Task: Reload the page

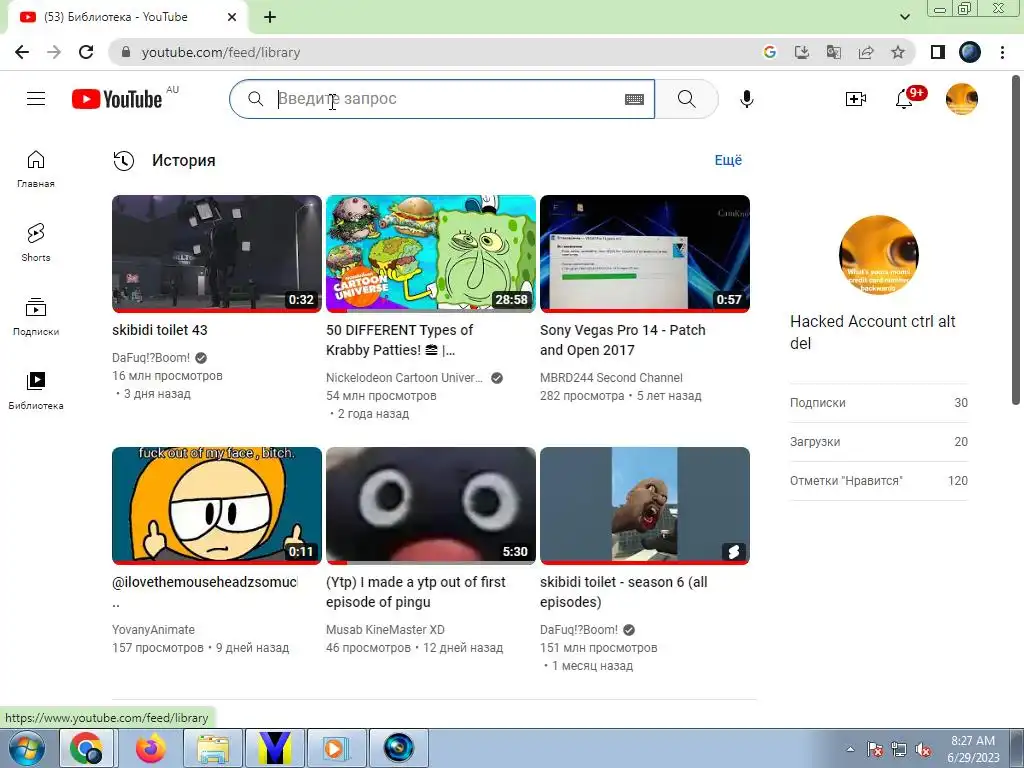Action: 86,52
